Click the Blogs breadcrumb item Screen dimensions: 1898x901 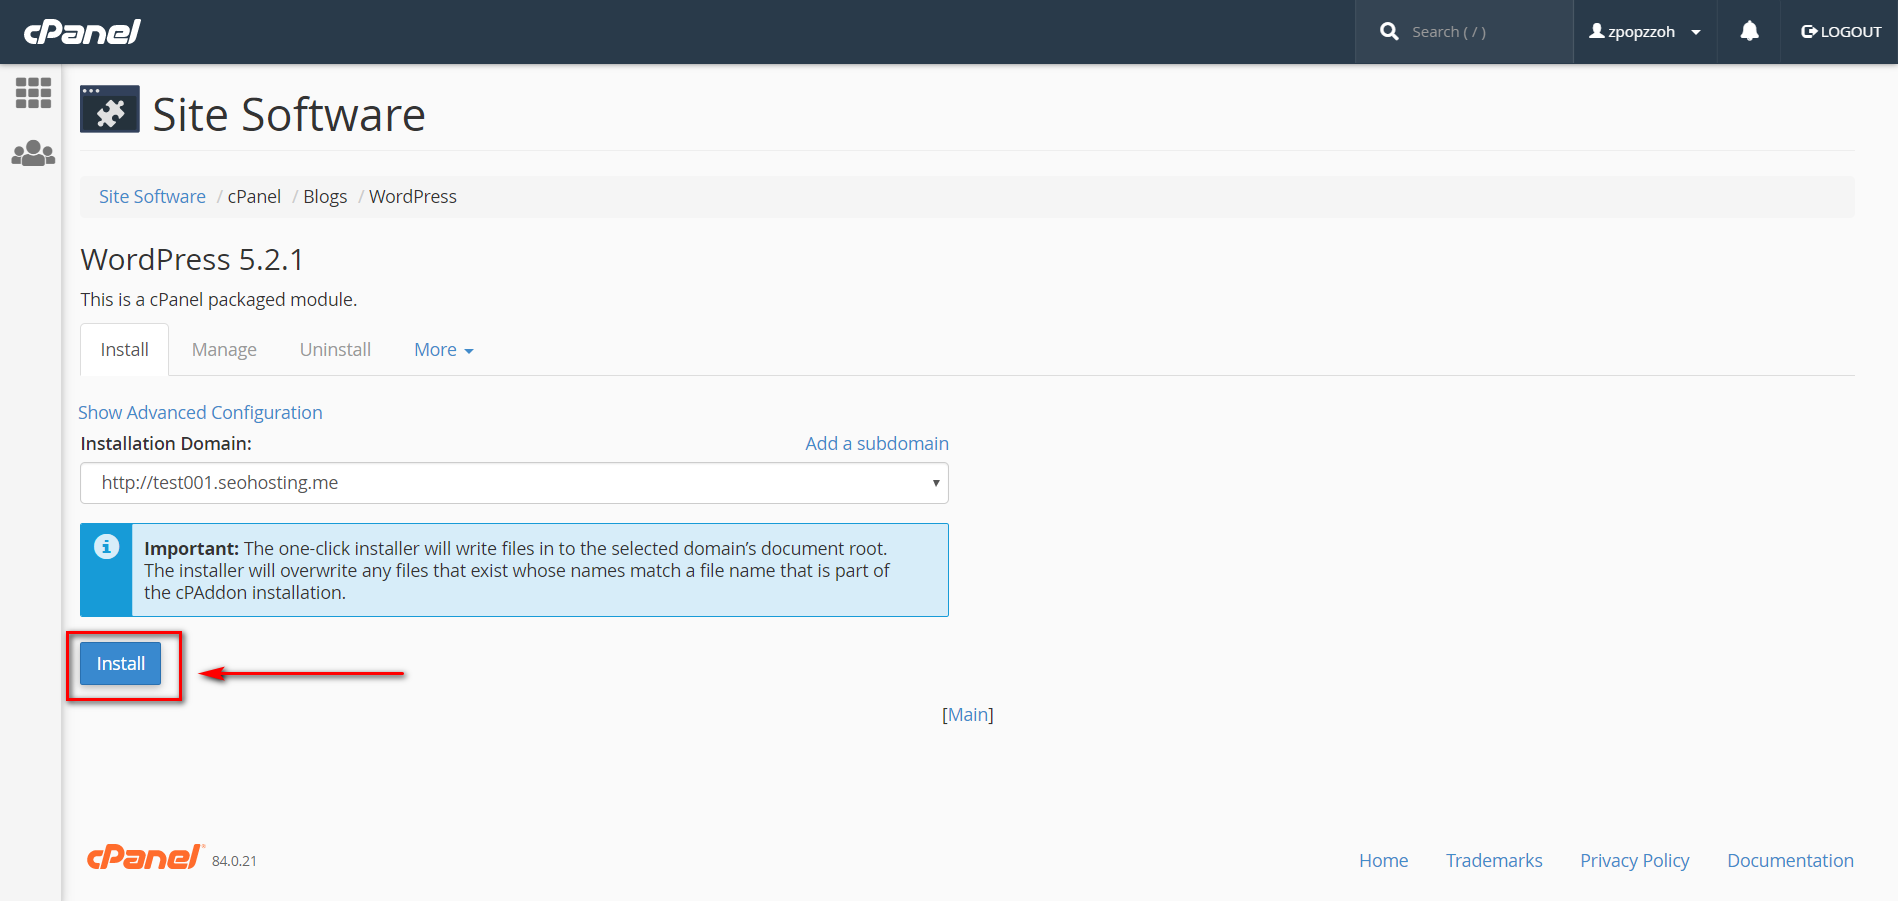pyautogui.click(x=325, y=197)
